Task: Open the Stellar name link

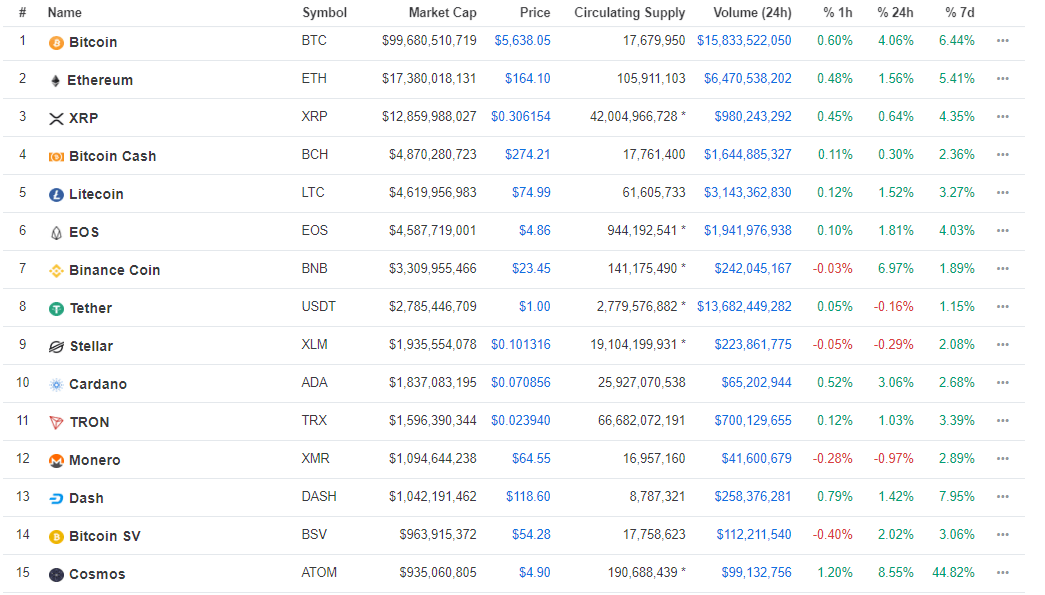Action: [x=92, y=346]
